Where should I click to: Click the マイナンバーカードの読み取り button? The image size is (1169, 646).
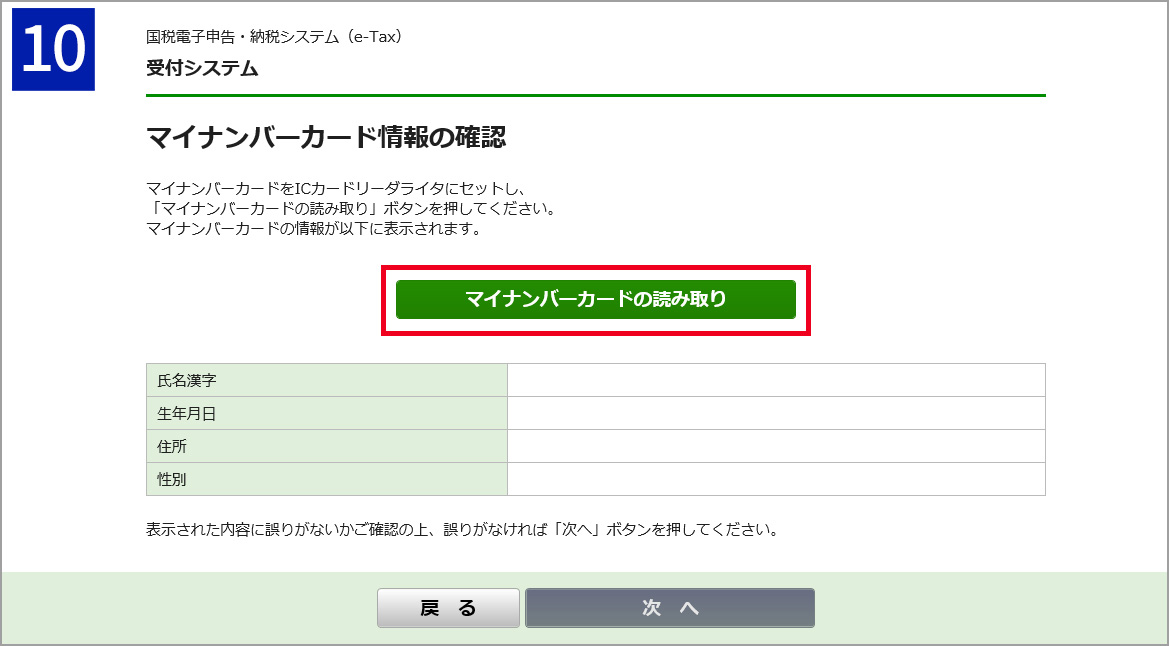click(596, 299)
